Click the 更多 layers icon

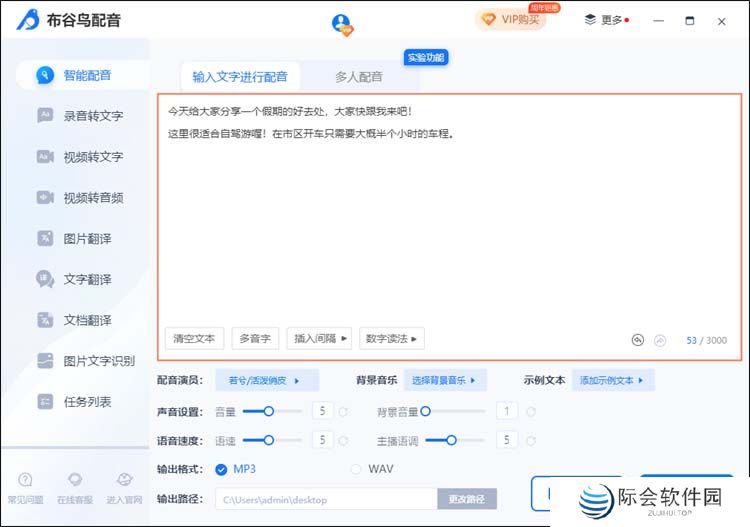click(590, 20)
